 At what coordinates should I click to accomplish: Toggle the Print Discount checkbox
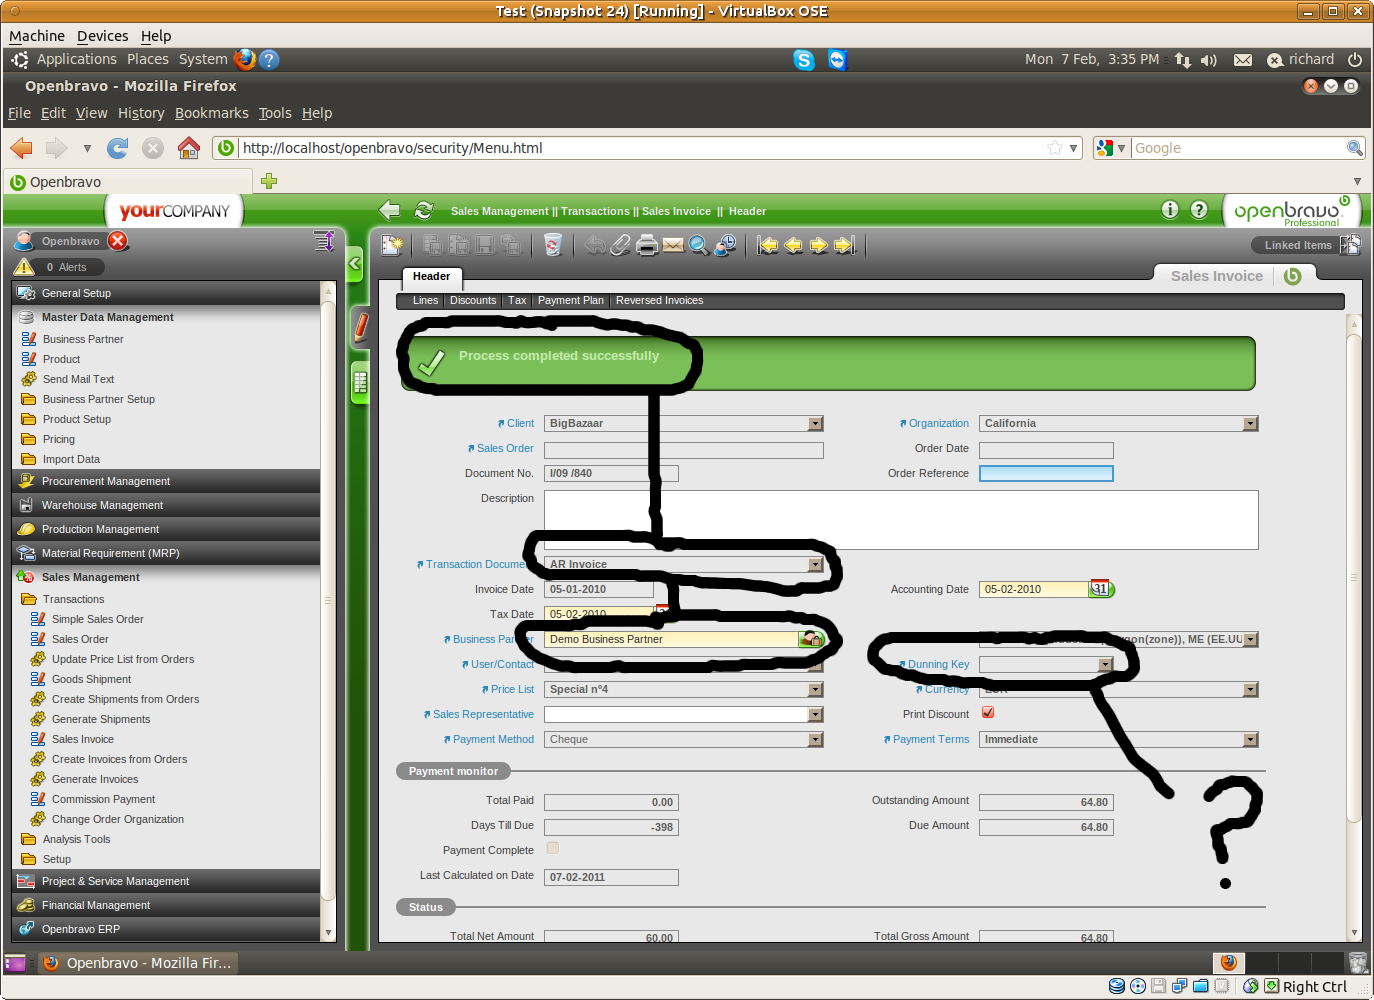(x=988, y=713)
